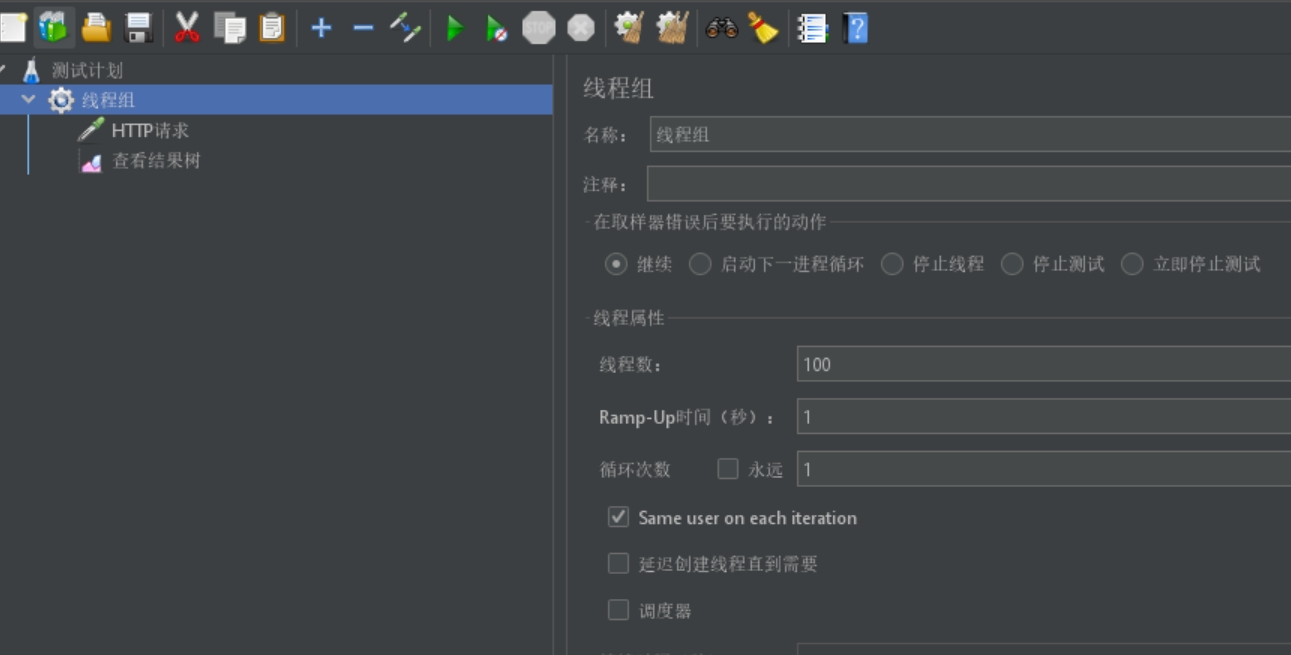The width and height of the screenshot is (1291, 655).
Task: Click the binoculars Search icon
Action: (x=721, y=28)
